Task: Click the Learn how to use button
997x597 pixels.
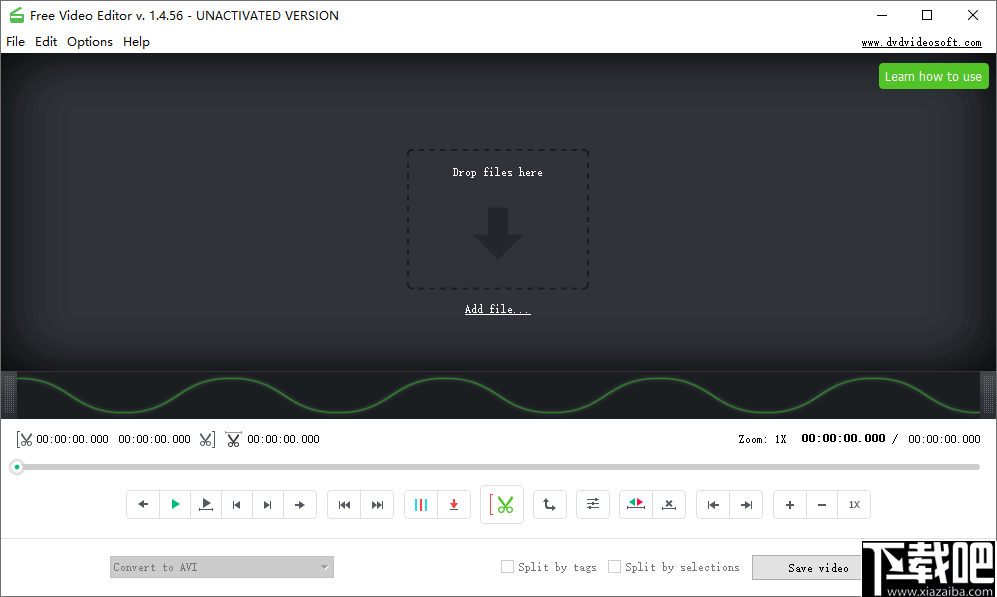Action: click(933, 76)
